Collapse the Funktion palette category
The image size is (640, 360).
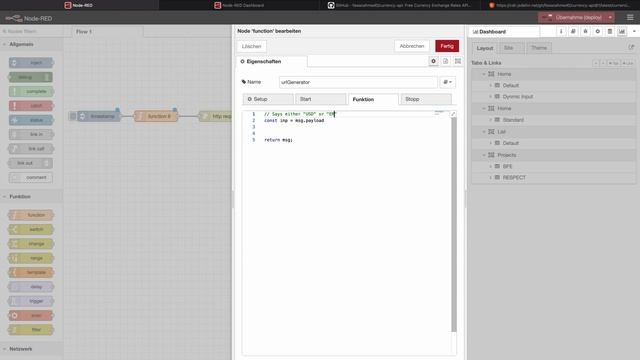click(x=31, y=196)
